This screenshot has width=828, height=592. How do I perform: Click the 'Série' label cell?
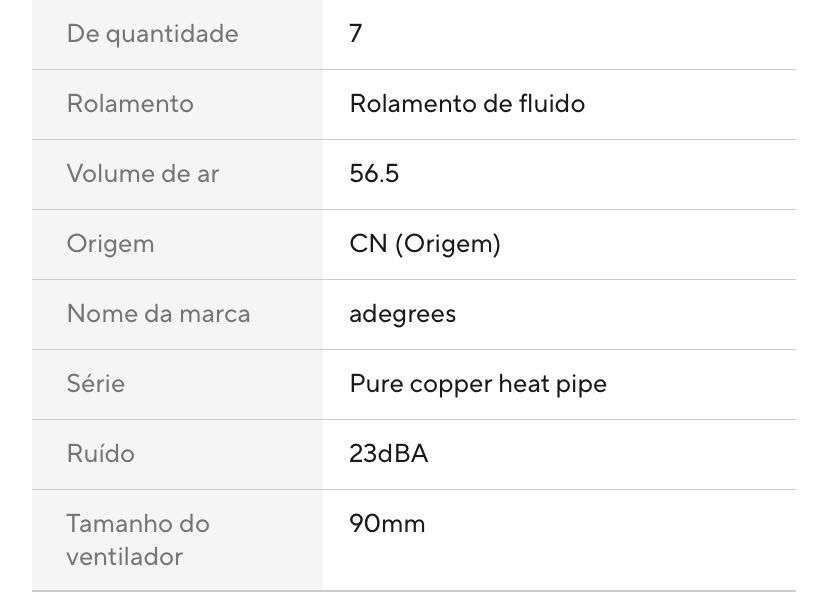(x=96, y=384)
